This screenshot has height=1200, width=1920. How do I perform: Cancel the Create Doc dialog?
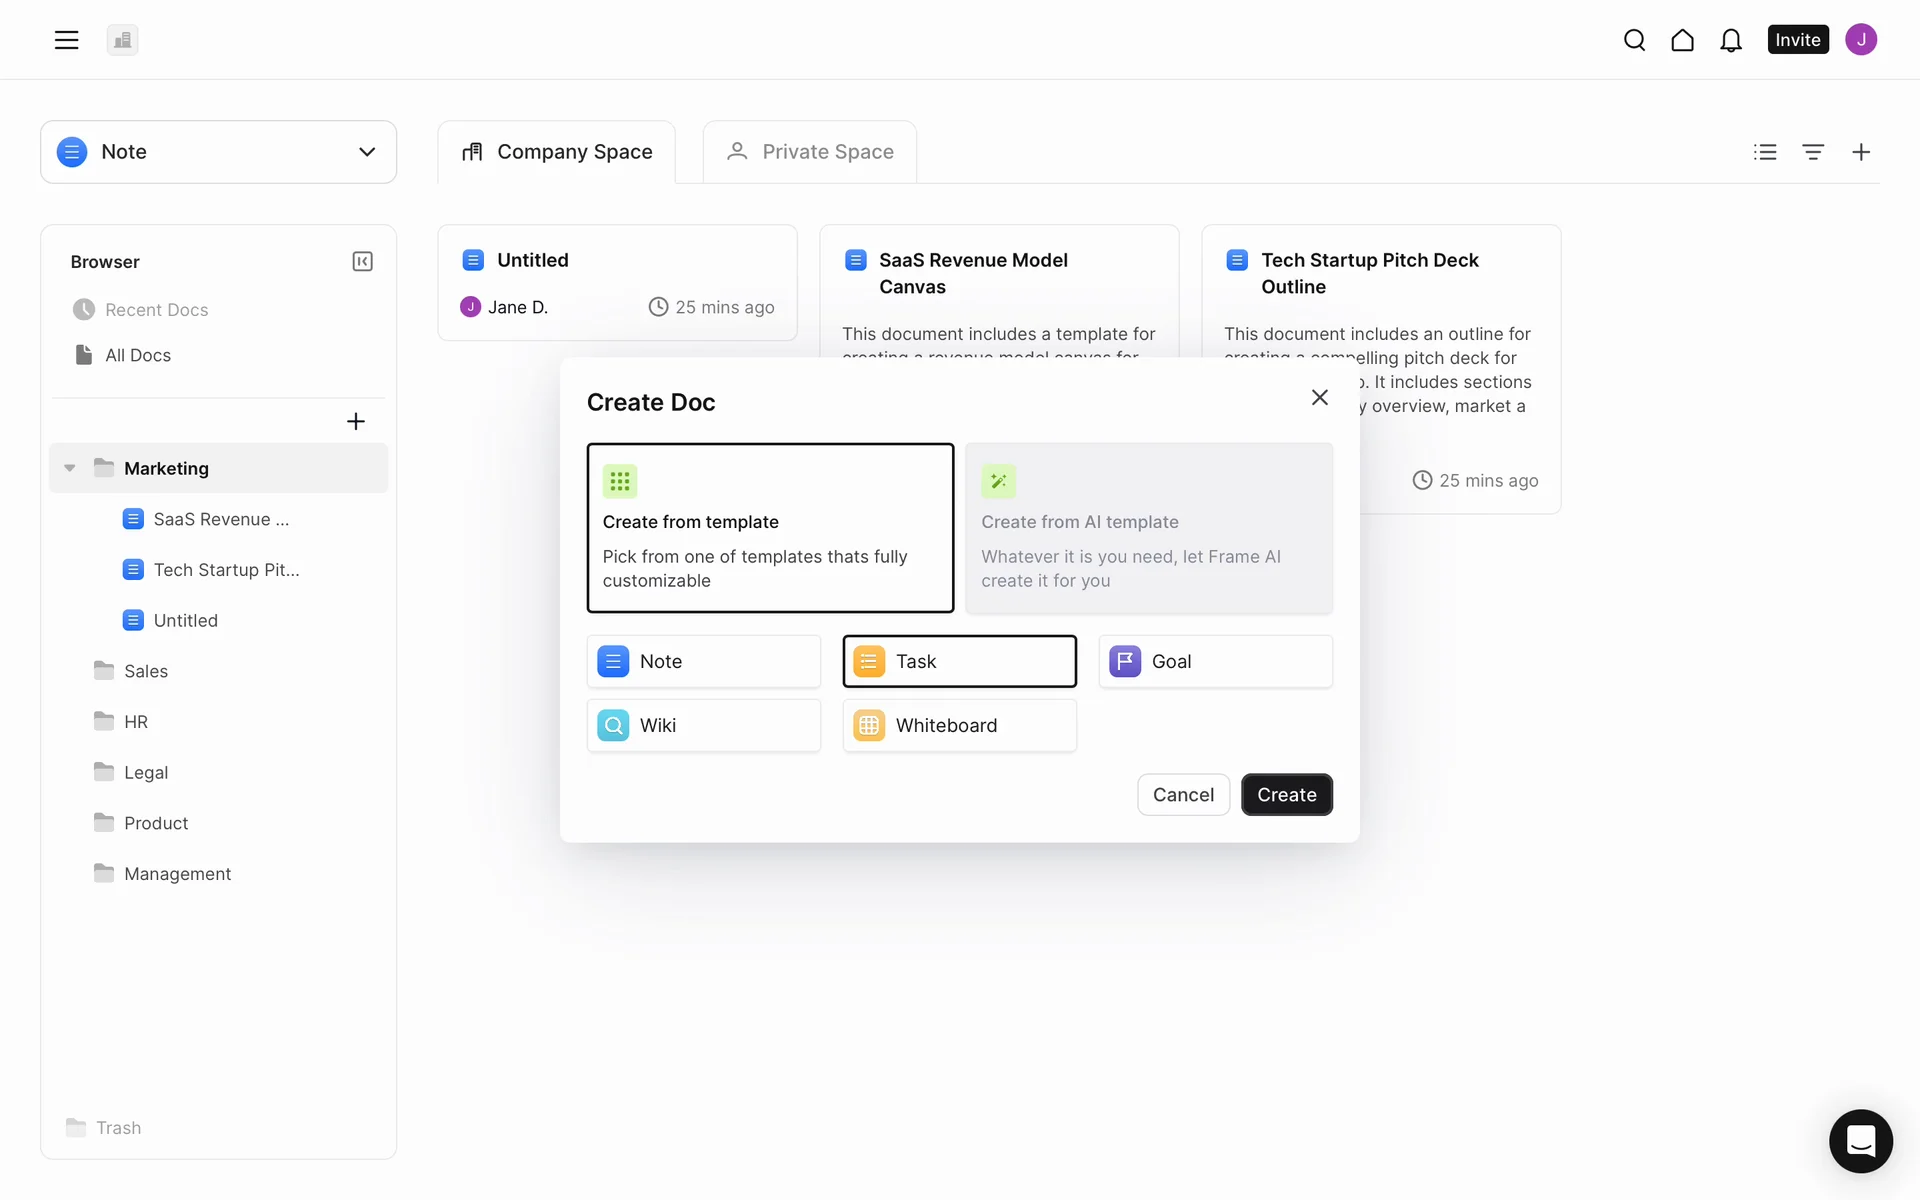pos(1183,795)
